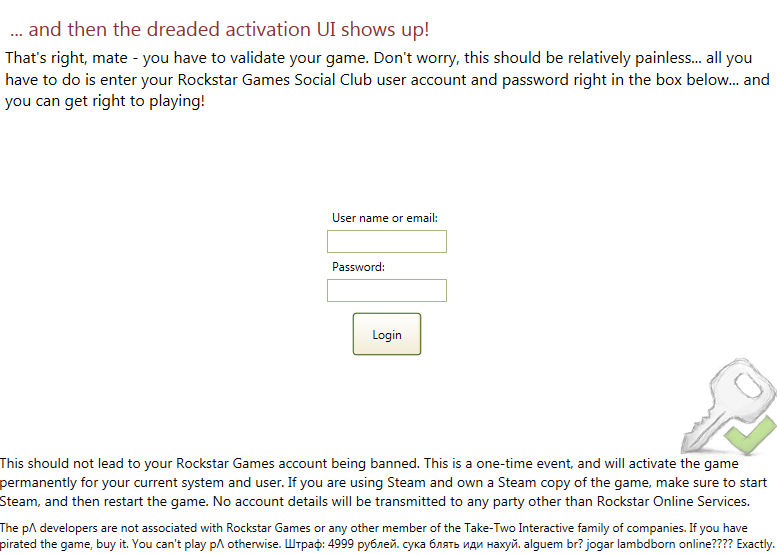
Task: Click the 'own a Steam copy' text
Action: pyautogui.click(x=512, y=483)
